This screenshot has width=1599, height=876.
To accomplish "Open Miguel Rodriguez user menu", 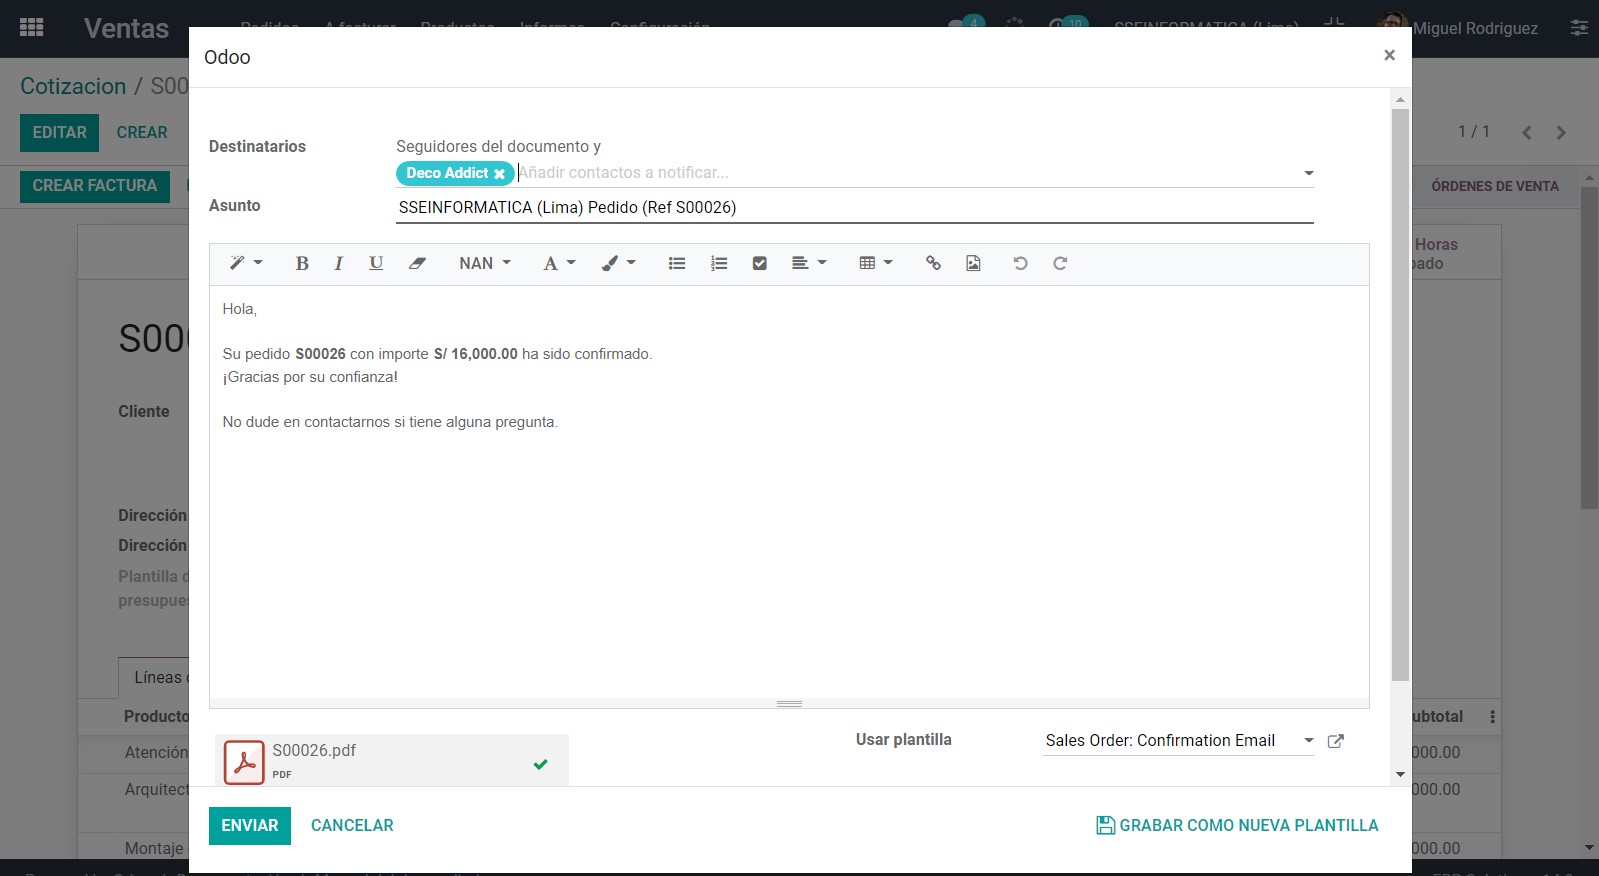I will point(1458,28).
